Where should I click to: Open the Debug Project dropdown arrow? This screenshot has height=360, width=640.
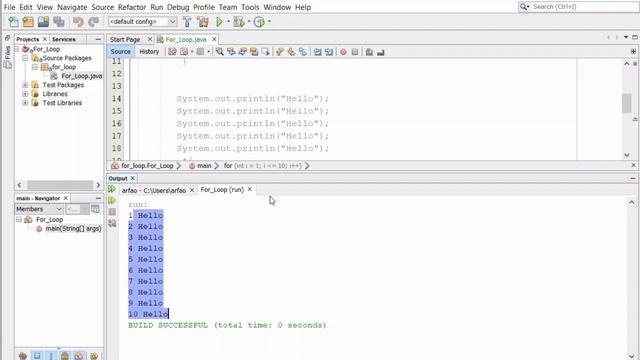249,22
